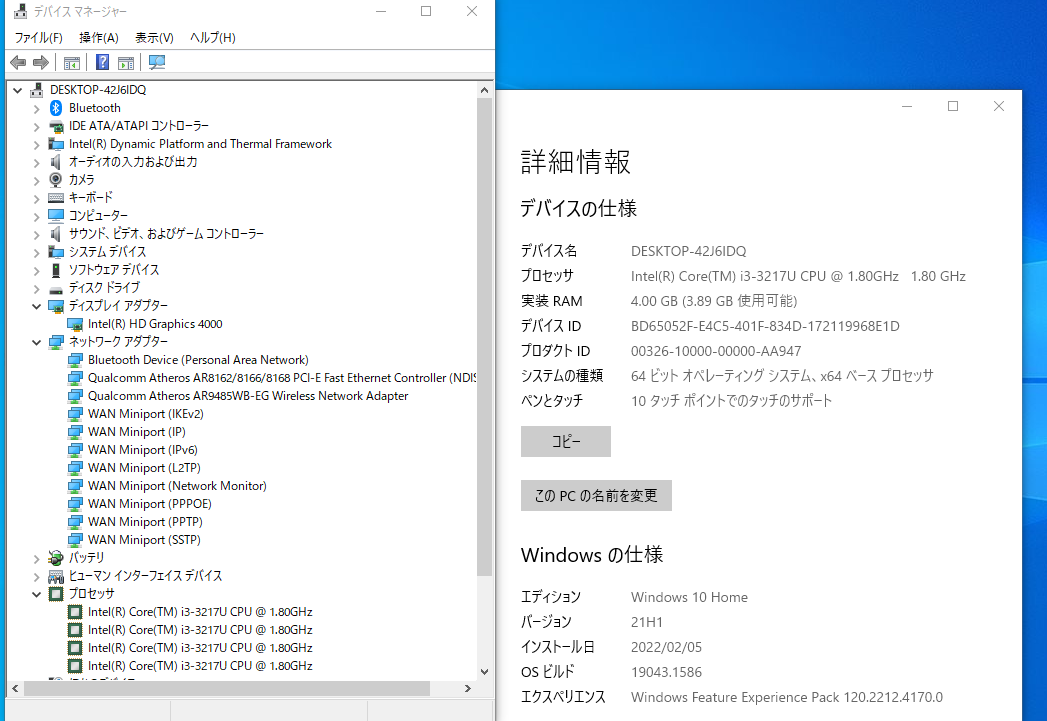Expand the human interface device (ヒューマン インターフェイス デバイス) category
1047x721 pixels.
point(37,576)
